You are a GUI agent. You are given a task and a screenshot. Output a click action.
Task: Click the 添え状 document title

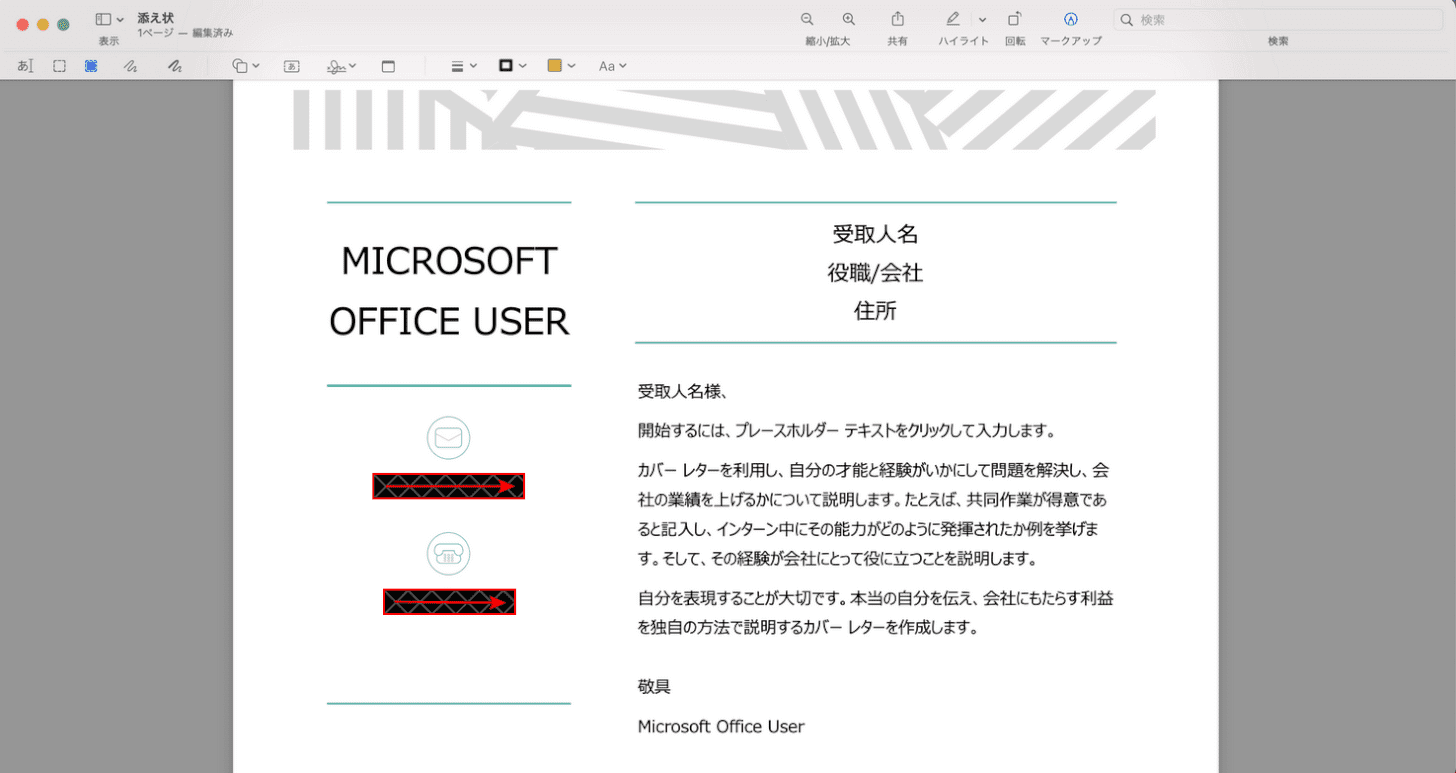coord(156,18)
